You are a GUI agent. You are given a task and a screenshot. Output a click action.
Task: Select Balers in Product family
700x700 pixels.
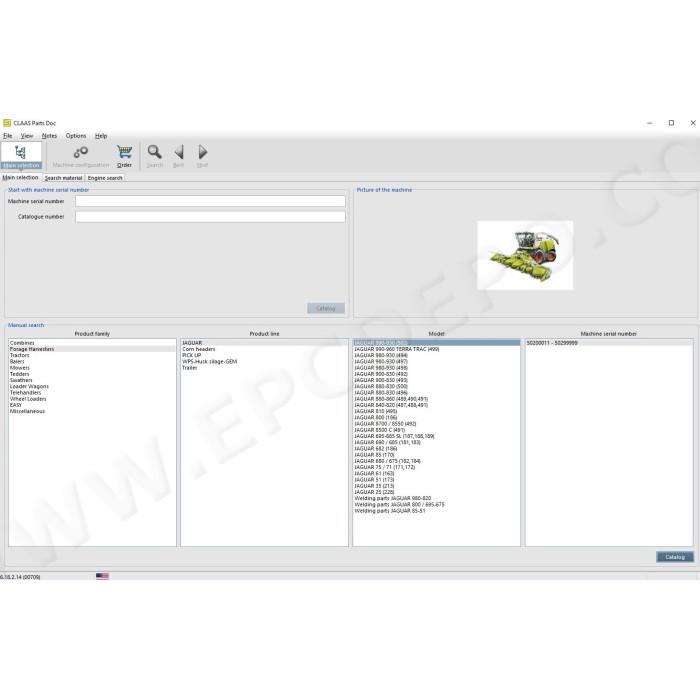click(92, 362)
